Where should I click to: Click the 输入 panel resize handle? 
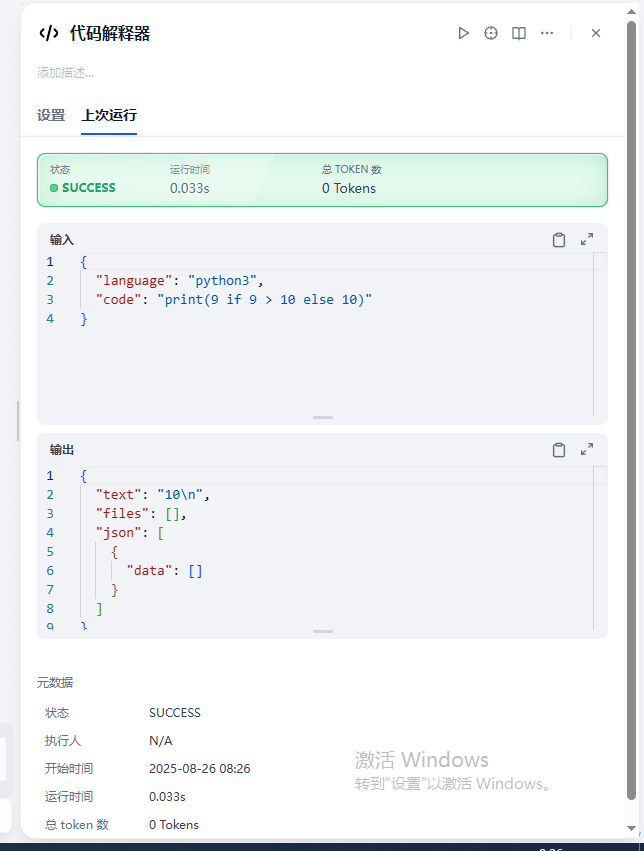(x=323, y=417)
